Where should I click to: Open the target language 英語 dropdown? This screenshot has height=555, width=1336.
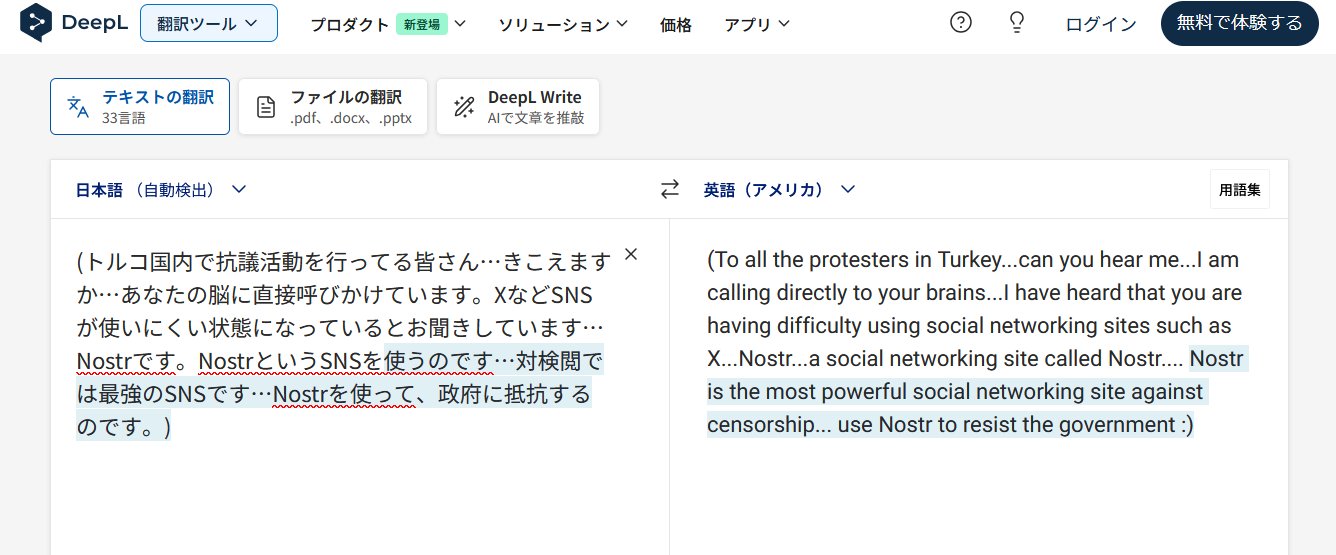[x=779, y=189]
